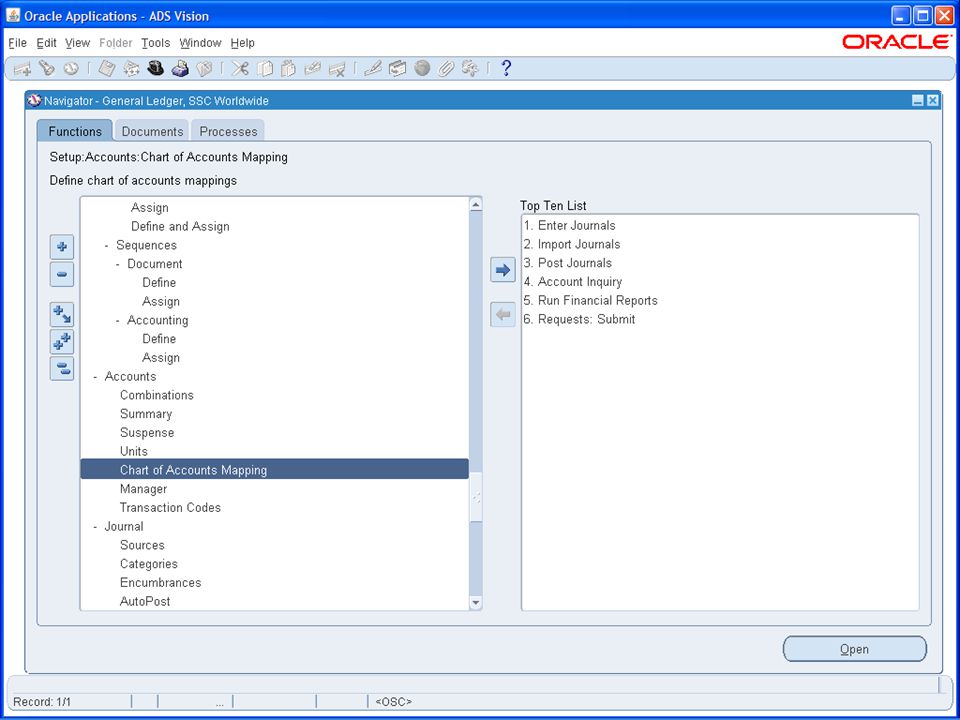Select Units under Accounts
The width and height of the screenshot is (960, 720).
coord(134,451)
